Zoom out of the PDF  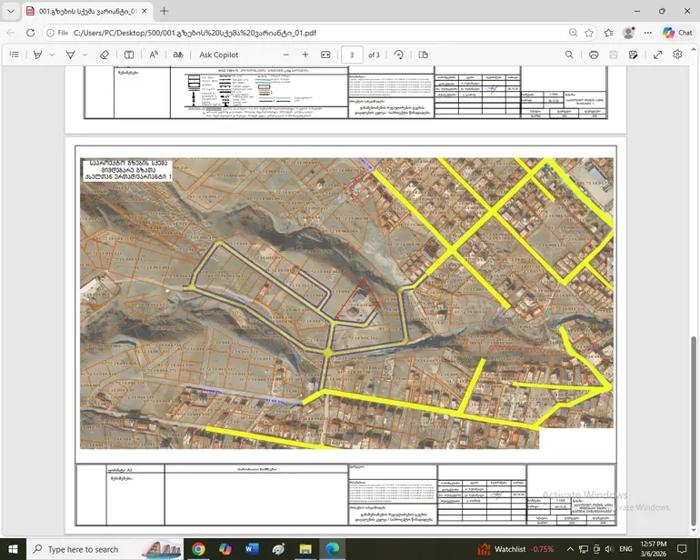click(286, 54)
